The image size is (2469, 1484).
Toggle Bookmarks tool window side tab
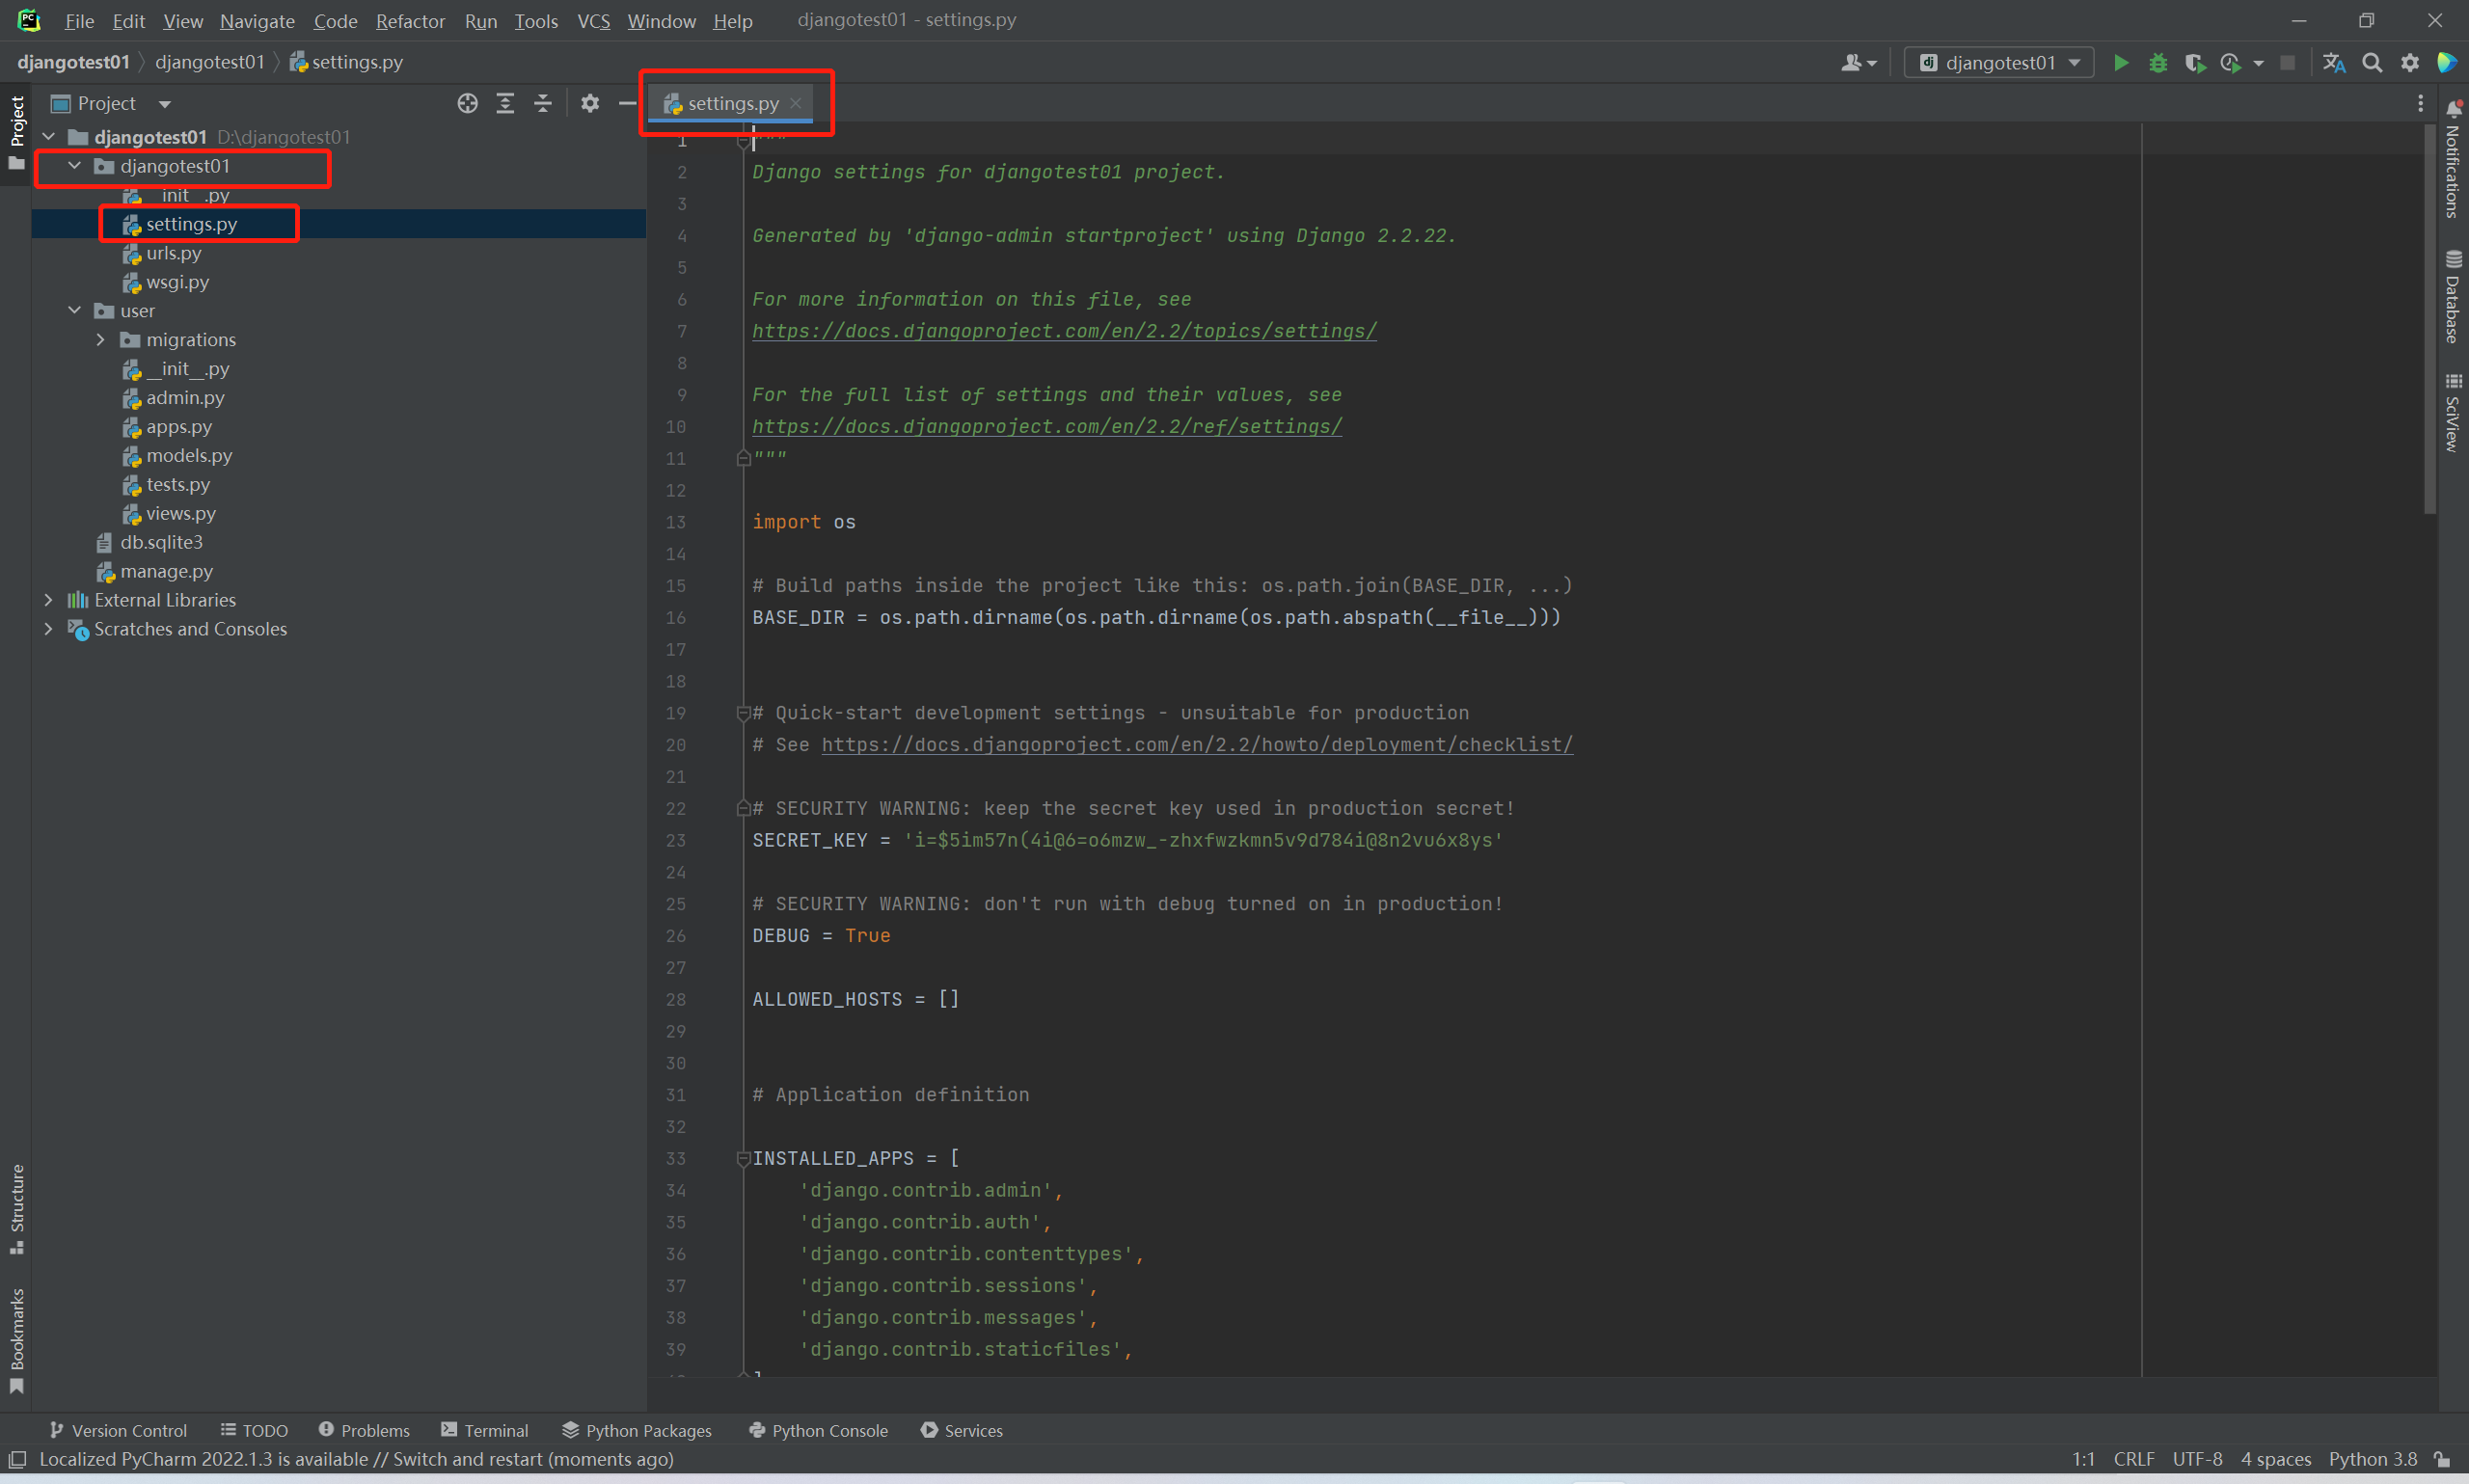[x=16, y=1340]
